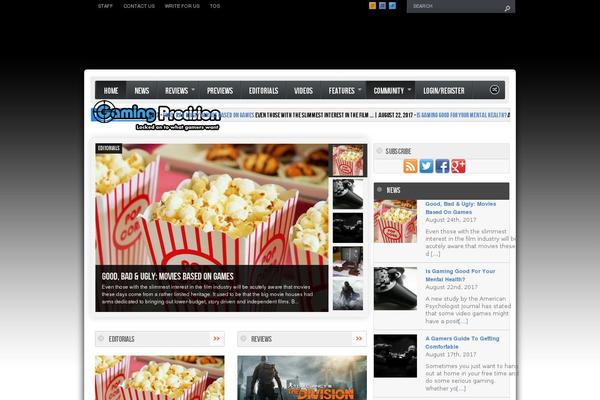600x400 pixels.
Task: Click the search magnifier icon
Action: click(507, 8)
